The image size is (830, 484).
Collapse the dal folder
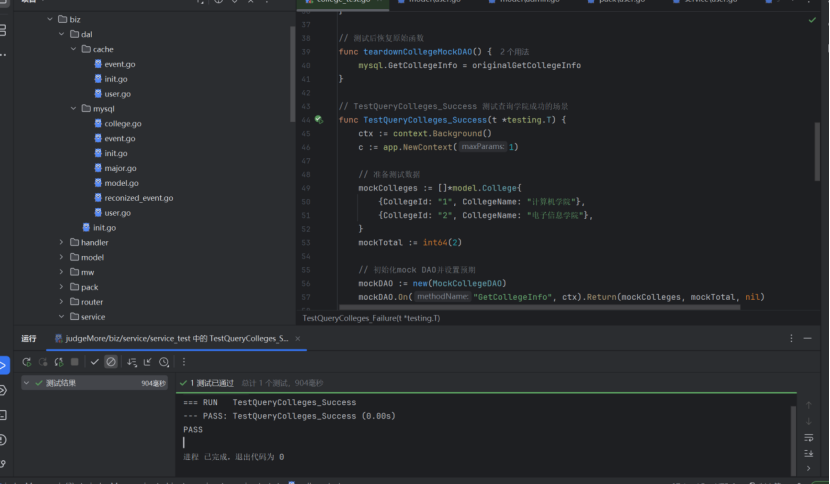pyautogui.click(x=61, y=34)
